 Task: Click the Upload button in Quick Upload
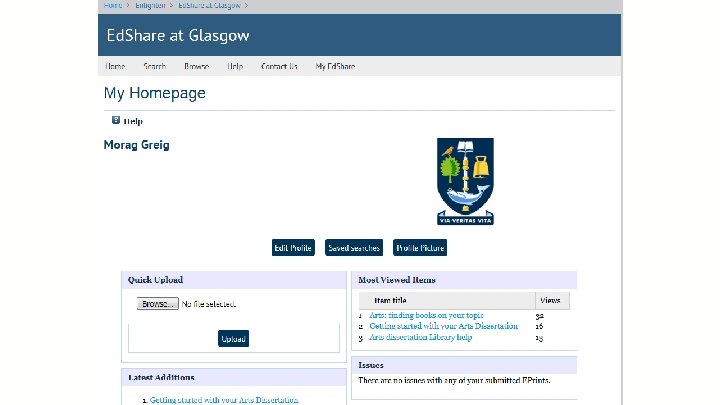point(233,339)
